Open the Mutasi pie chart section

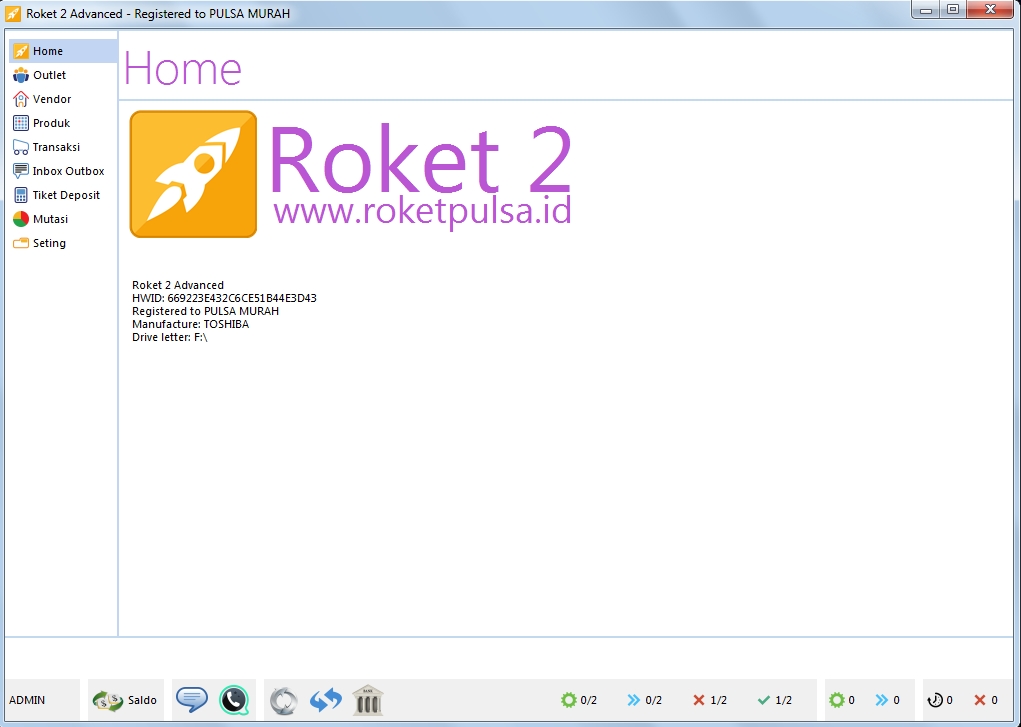(x=63, y=220)
